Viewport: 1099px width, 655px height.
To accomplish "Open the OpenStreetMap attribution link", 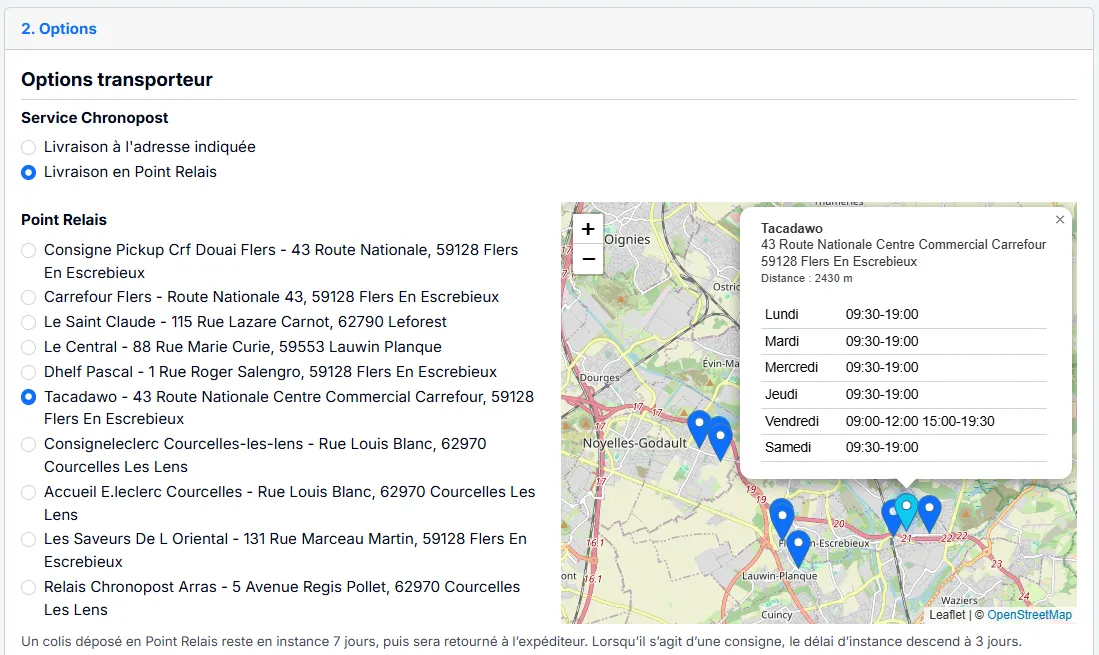I will click(1029, 615).
